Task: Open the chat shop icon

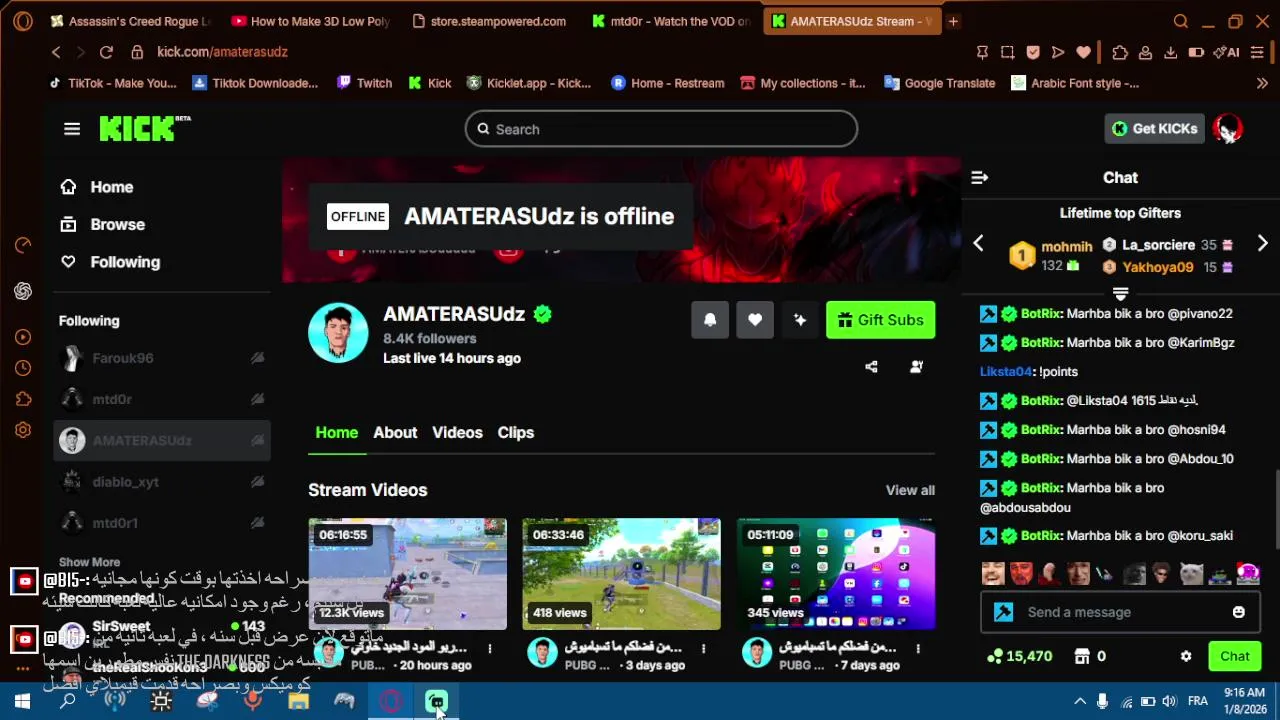Action: click(x=1081, y=657)
